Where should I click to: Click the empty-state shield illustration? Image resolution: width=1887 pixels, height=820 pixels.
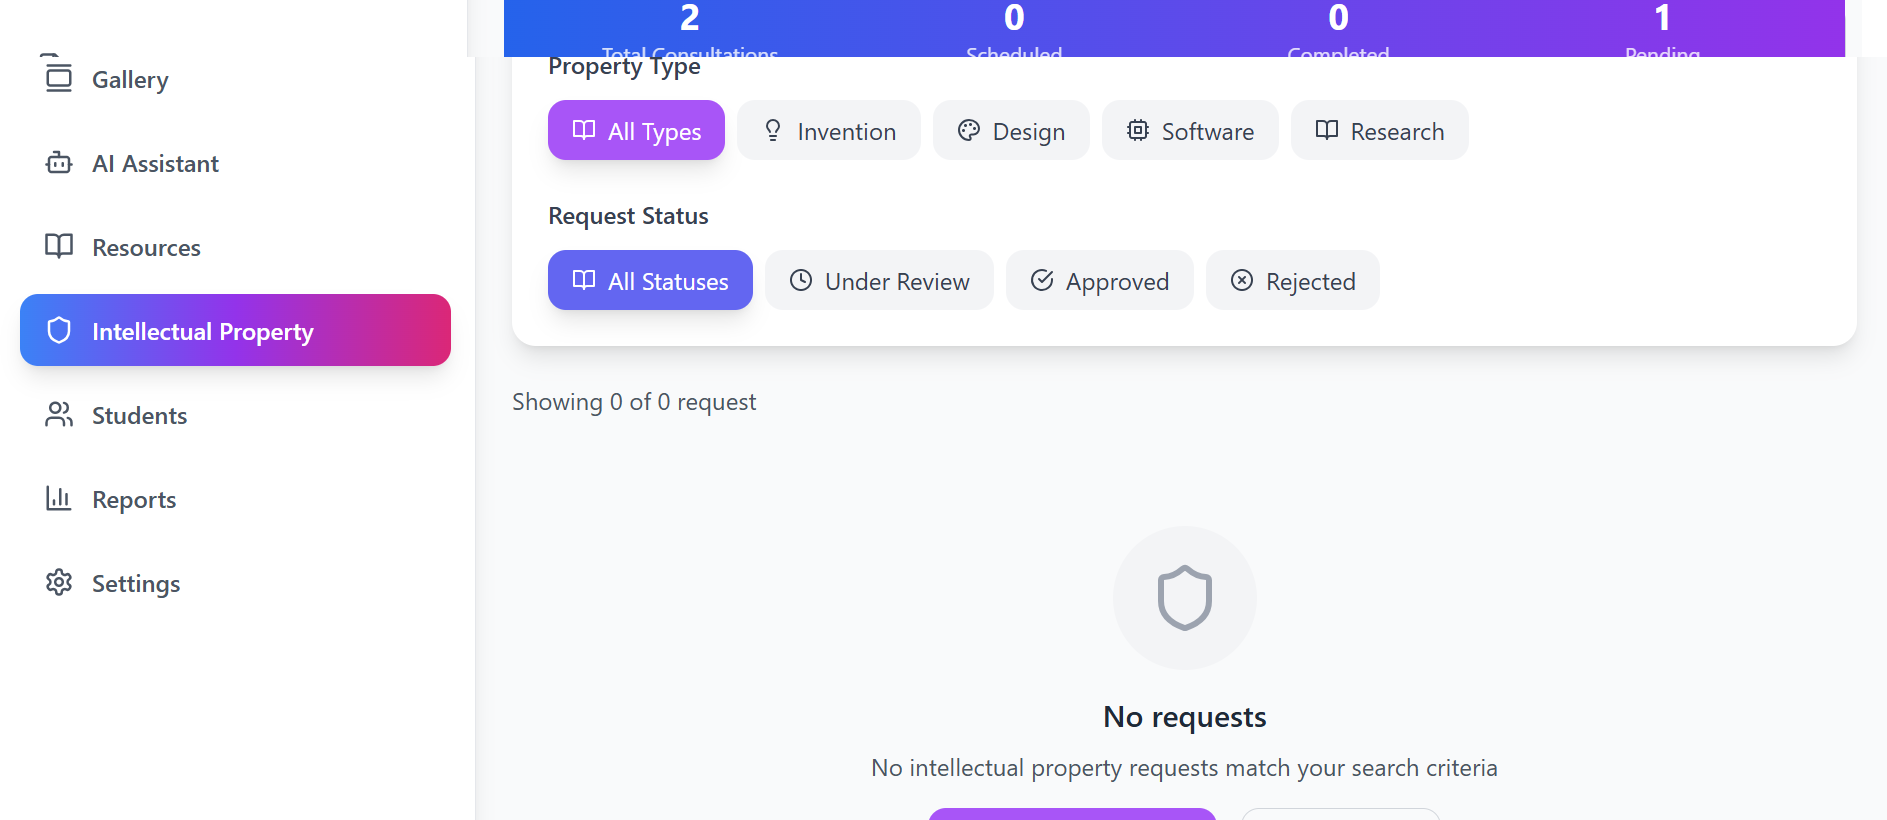click(x=1185, y=598)
